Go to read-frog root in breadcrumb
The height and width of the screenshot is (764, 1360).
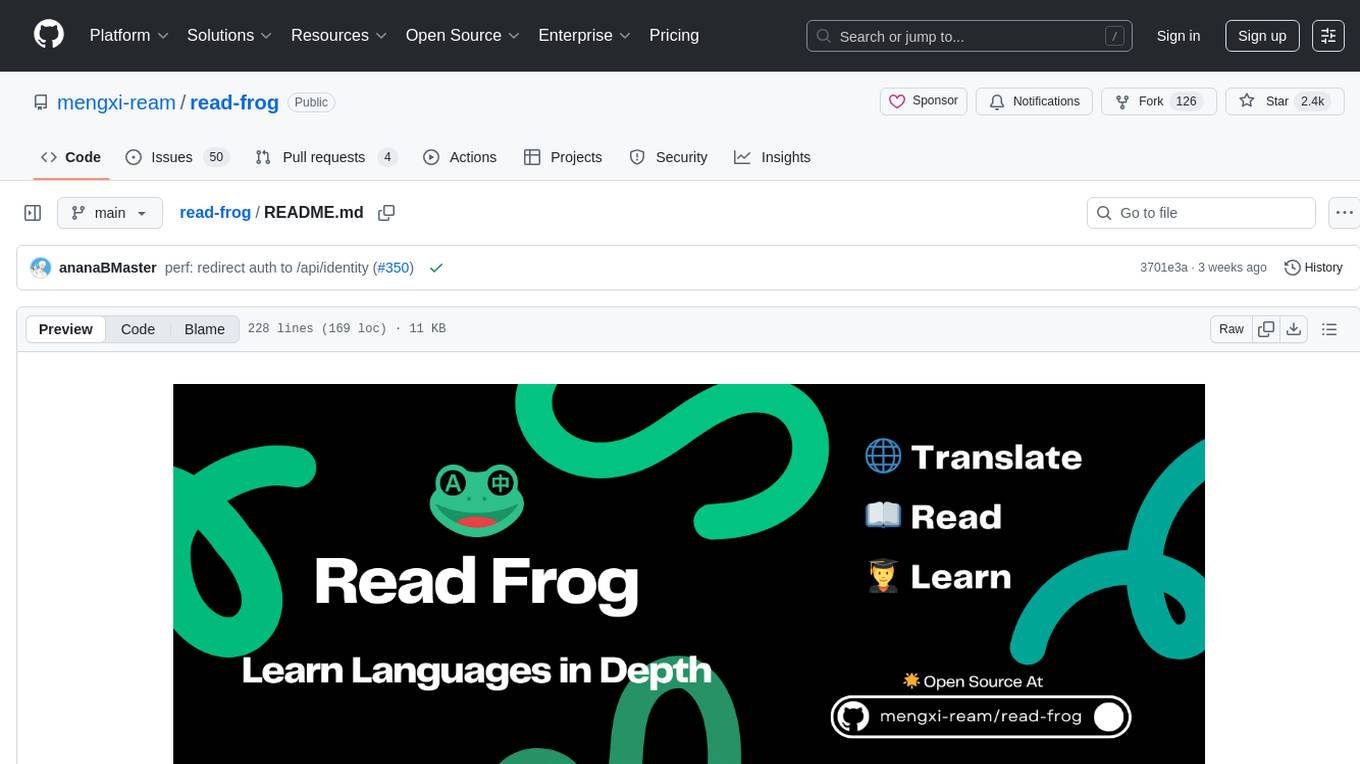pos(215,212)
